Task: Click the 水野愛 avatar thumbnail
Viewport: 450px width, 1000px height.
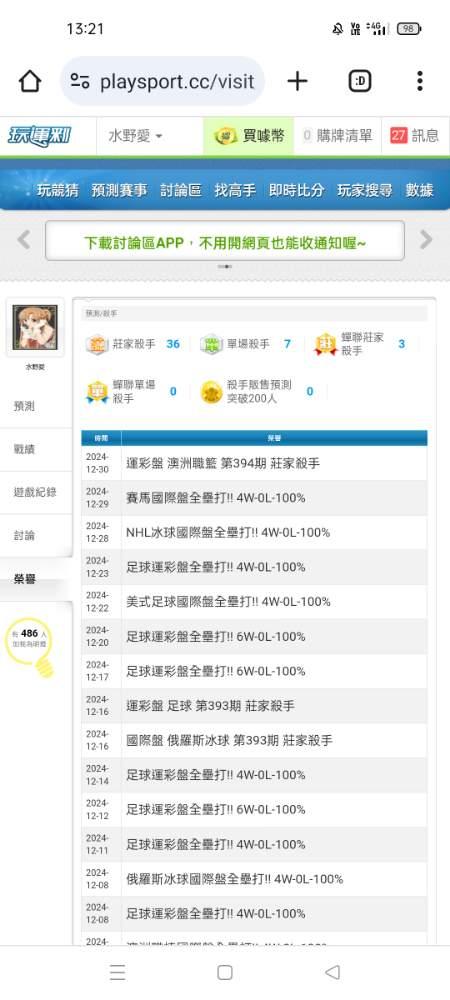Action: click(x=35, y=327)
